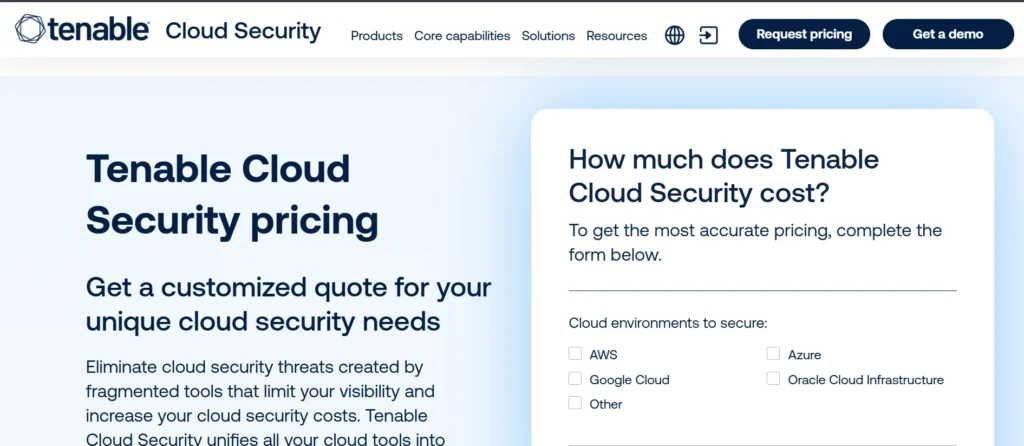Click the Get a demo button
Screen dimensions: 1024x446
click(x=948, y=34)
